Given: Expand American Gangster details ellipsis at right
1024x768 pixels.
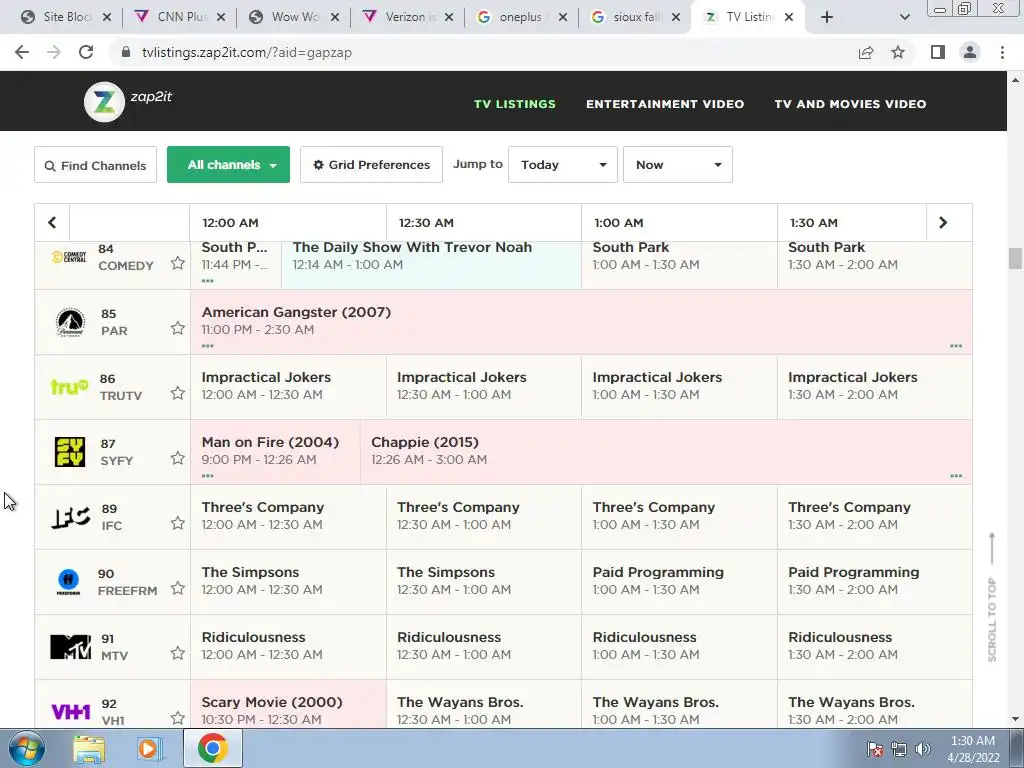Looking at the screenshot, I should point(956,345).
